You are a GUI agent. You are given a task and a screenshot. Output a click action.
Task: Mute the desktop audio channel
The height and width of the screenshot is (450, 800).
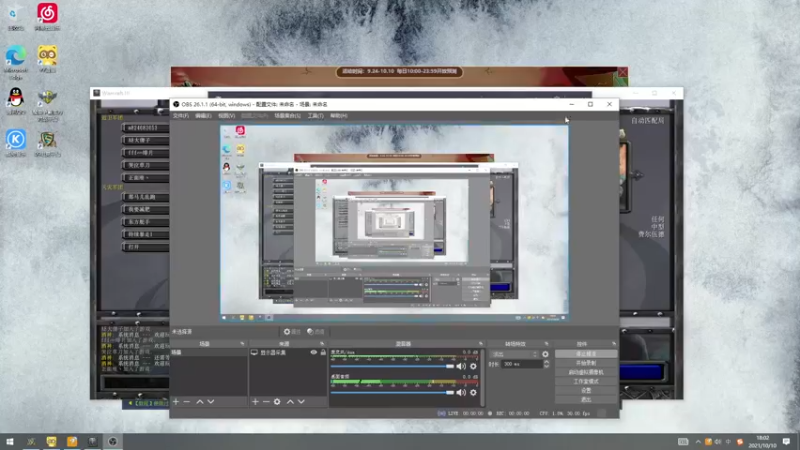click(461, 392)
